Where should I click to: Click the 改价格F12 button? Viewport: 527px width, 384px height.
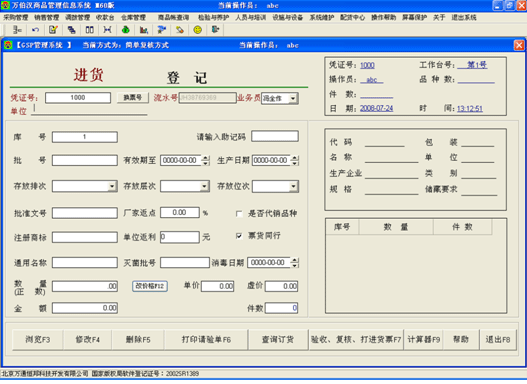click(150, 286)
